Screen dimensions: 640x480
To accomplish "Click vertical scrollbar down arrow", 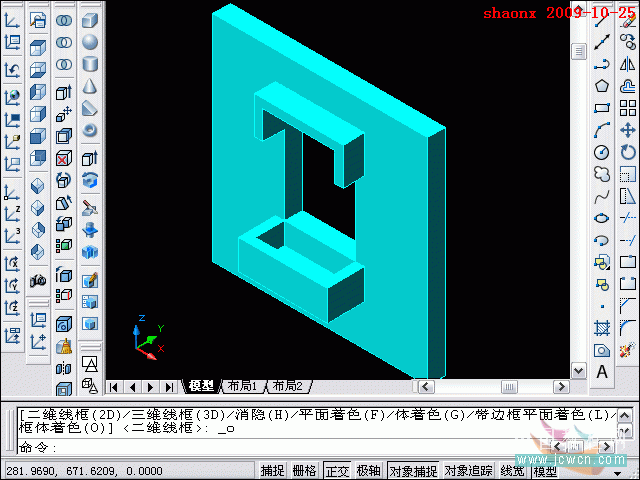I will (x=579, y=371).
